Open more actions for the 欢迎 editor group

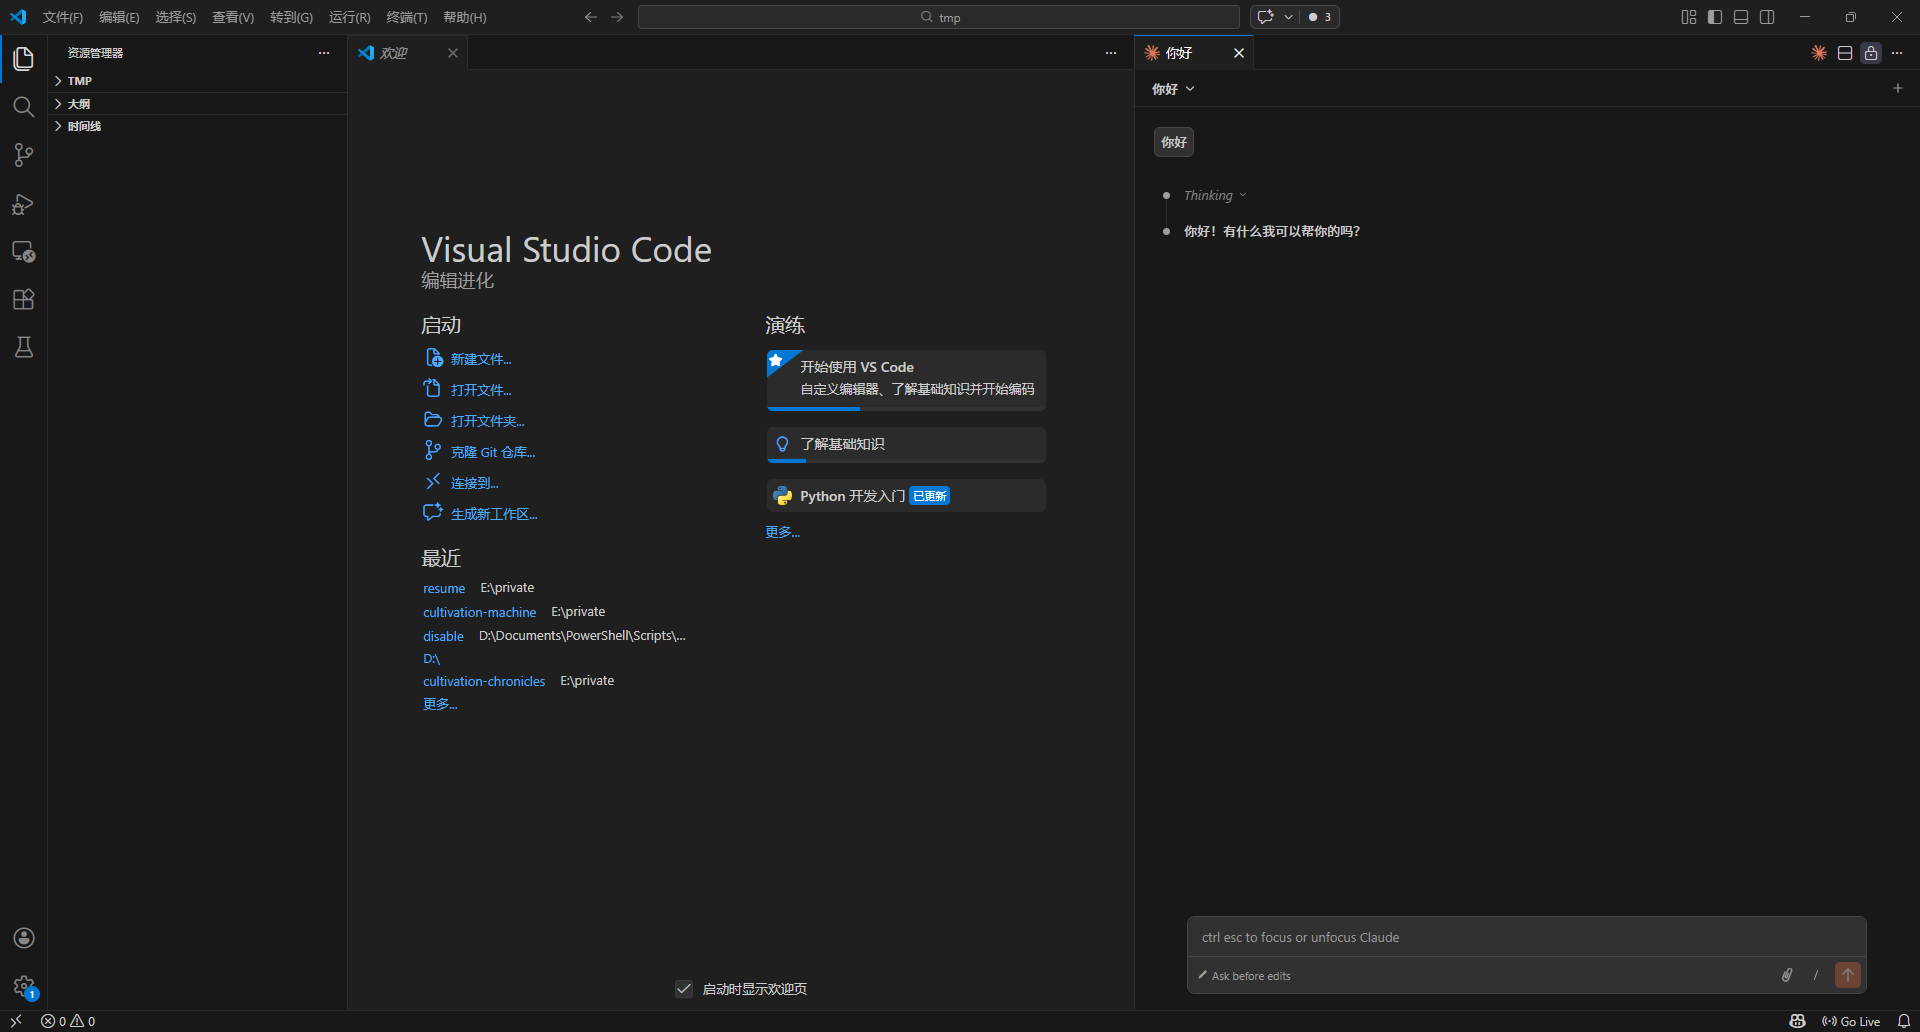tap(1111, 53)
